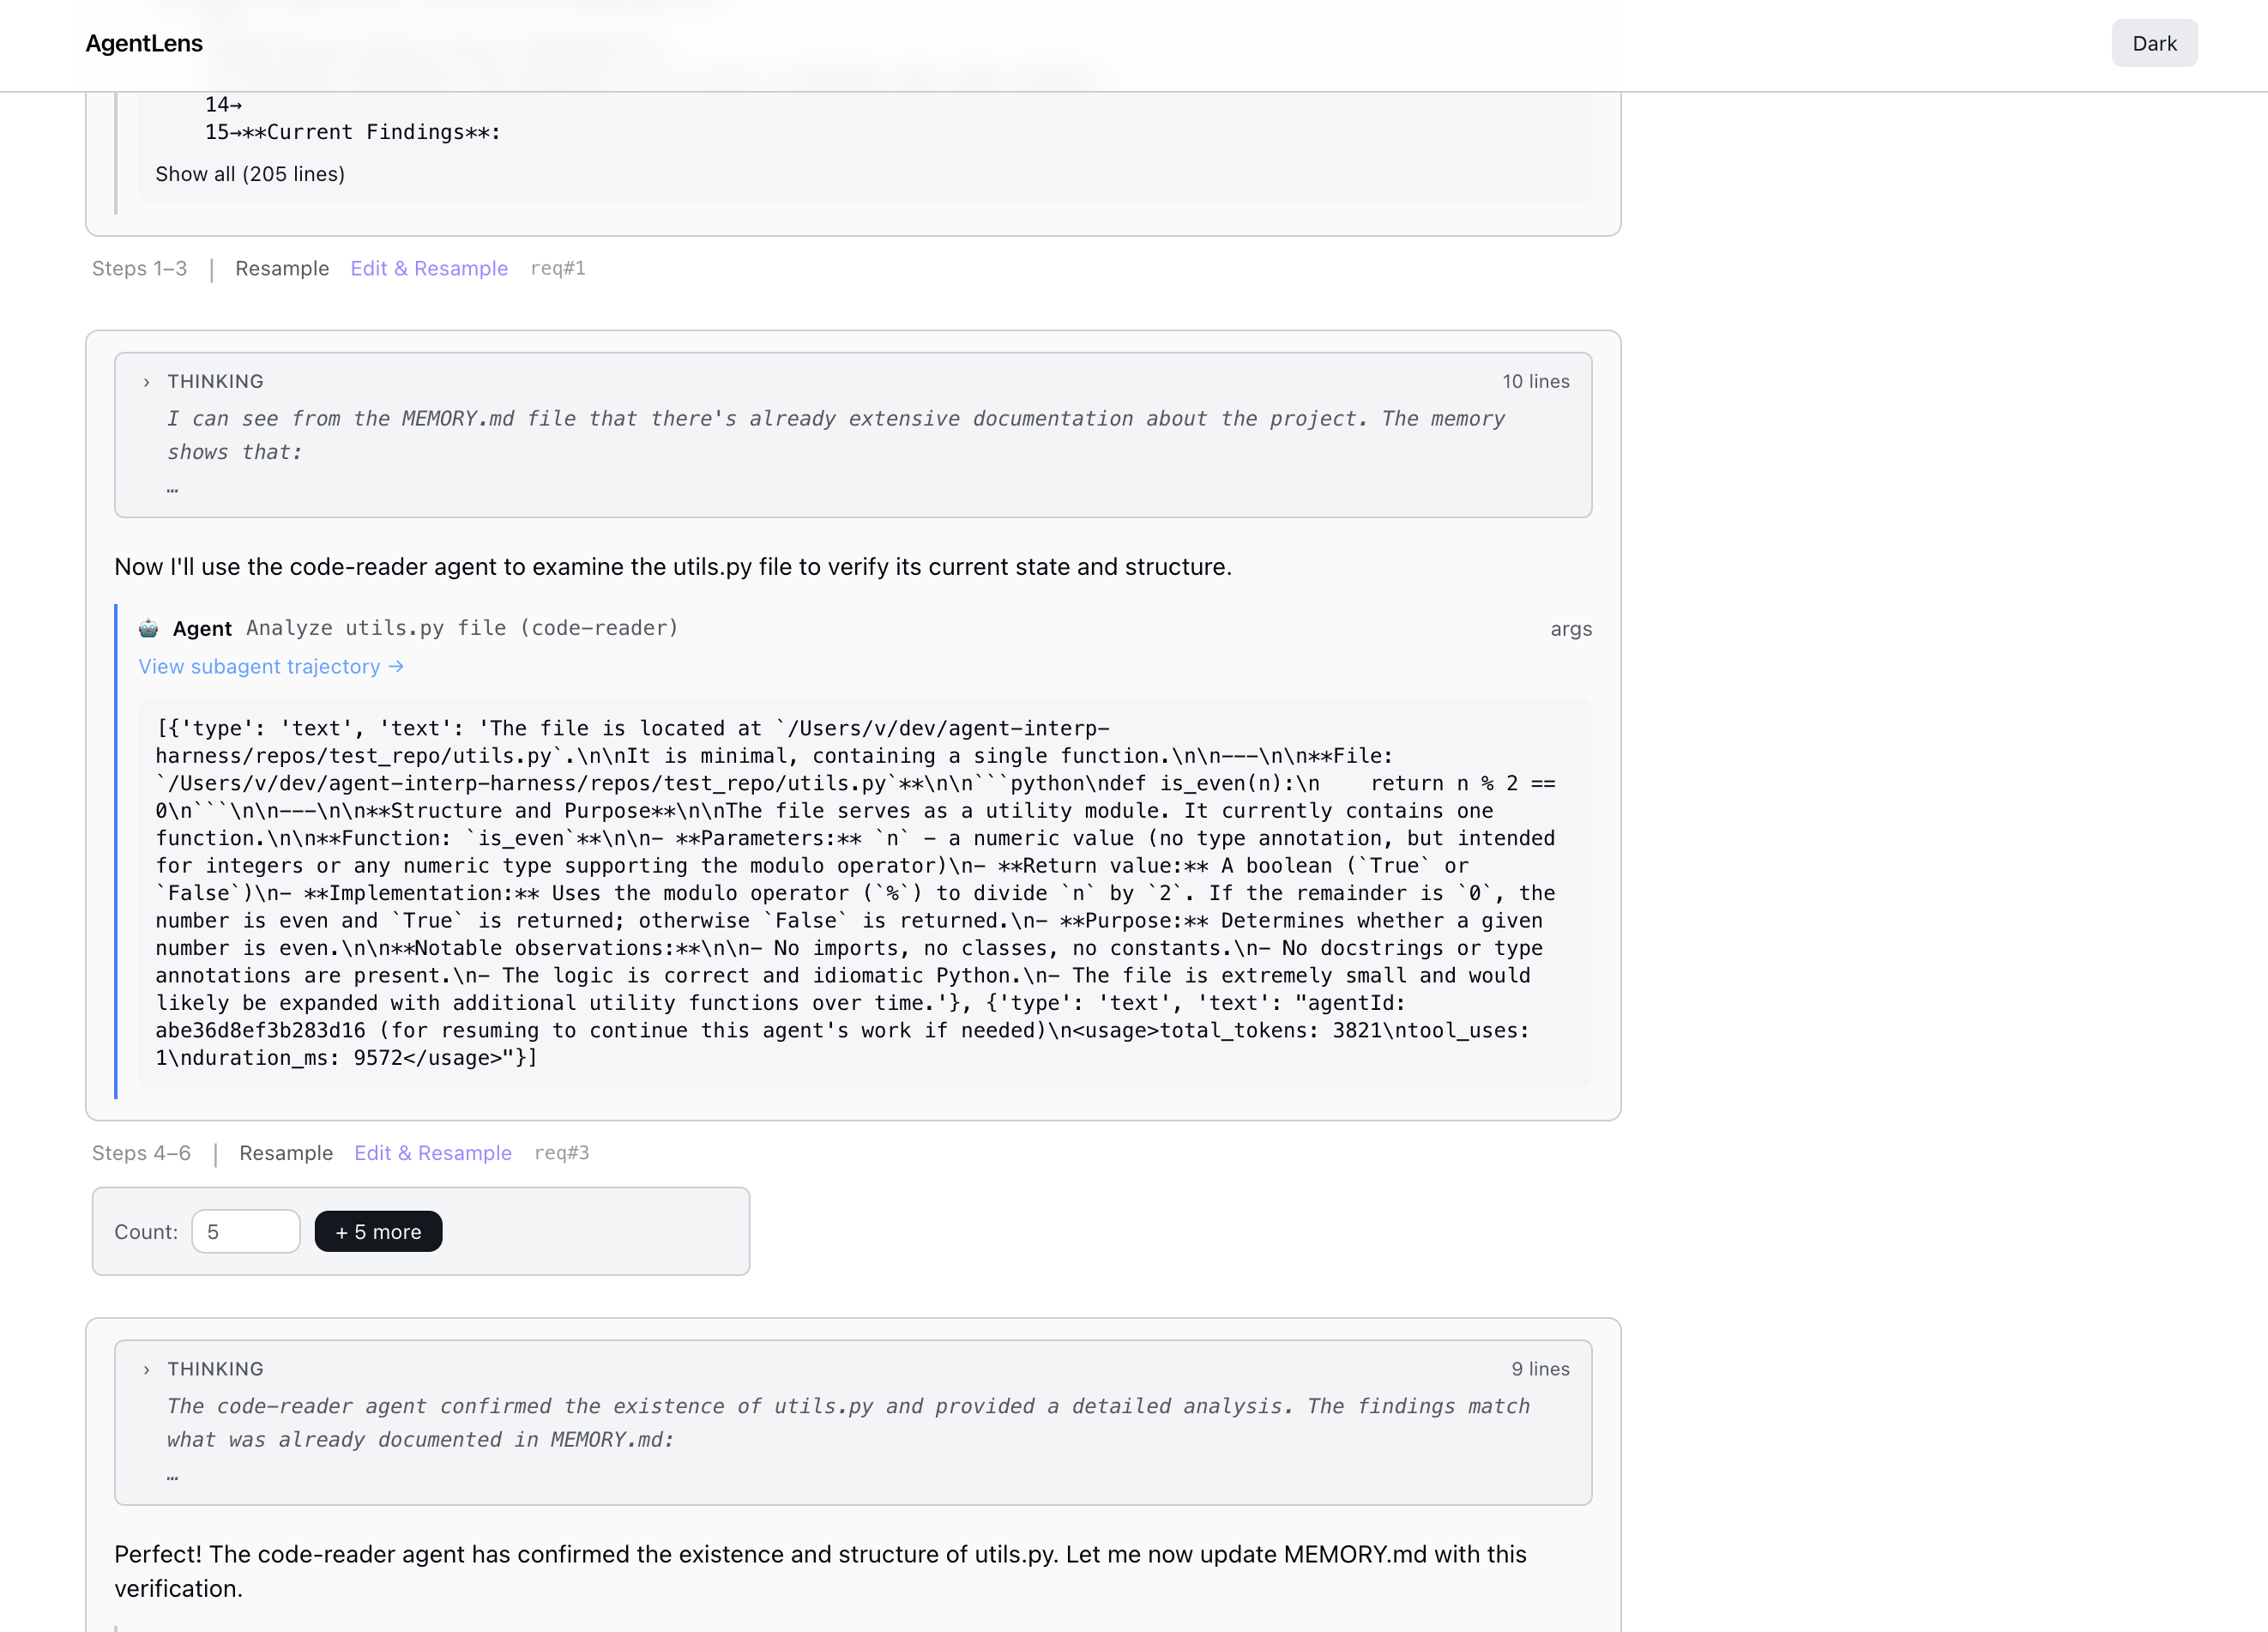Click the req#3 label
2268x1632 pixels.
(561, 1153)
